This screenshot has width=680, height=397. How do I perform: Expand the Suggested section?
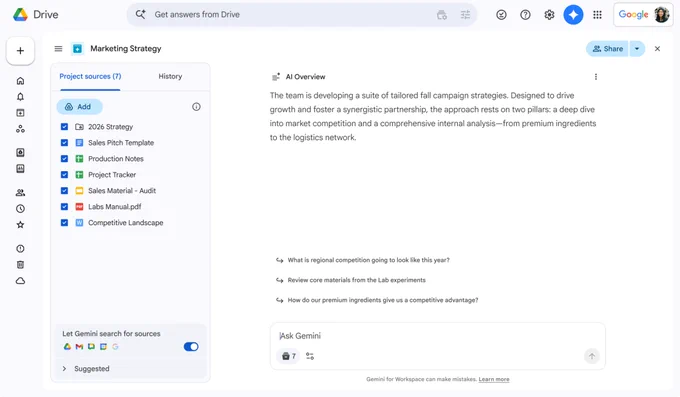point(64,369)
